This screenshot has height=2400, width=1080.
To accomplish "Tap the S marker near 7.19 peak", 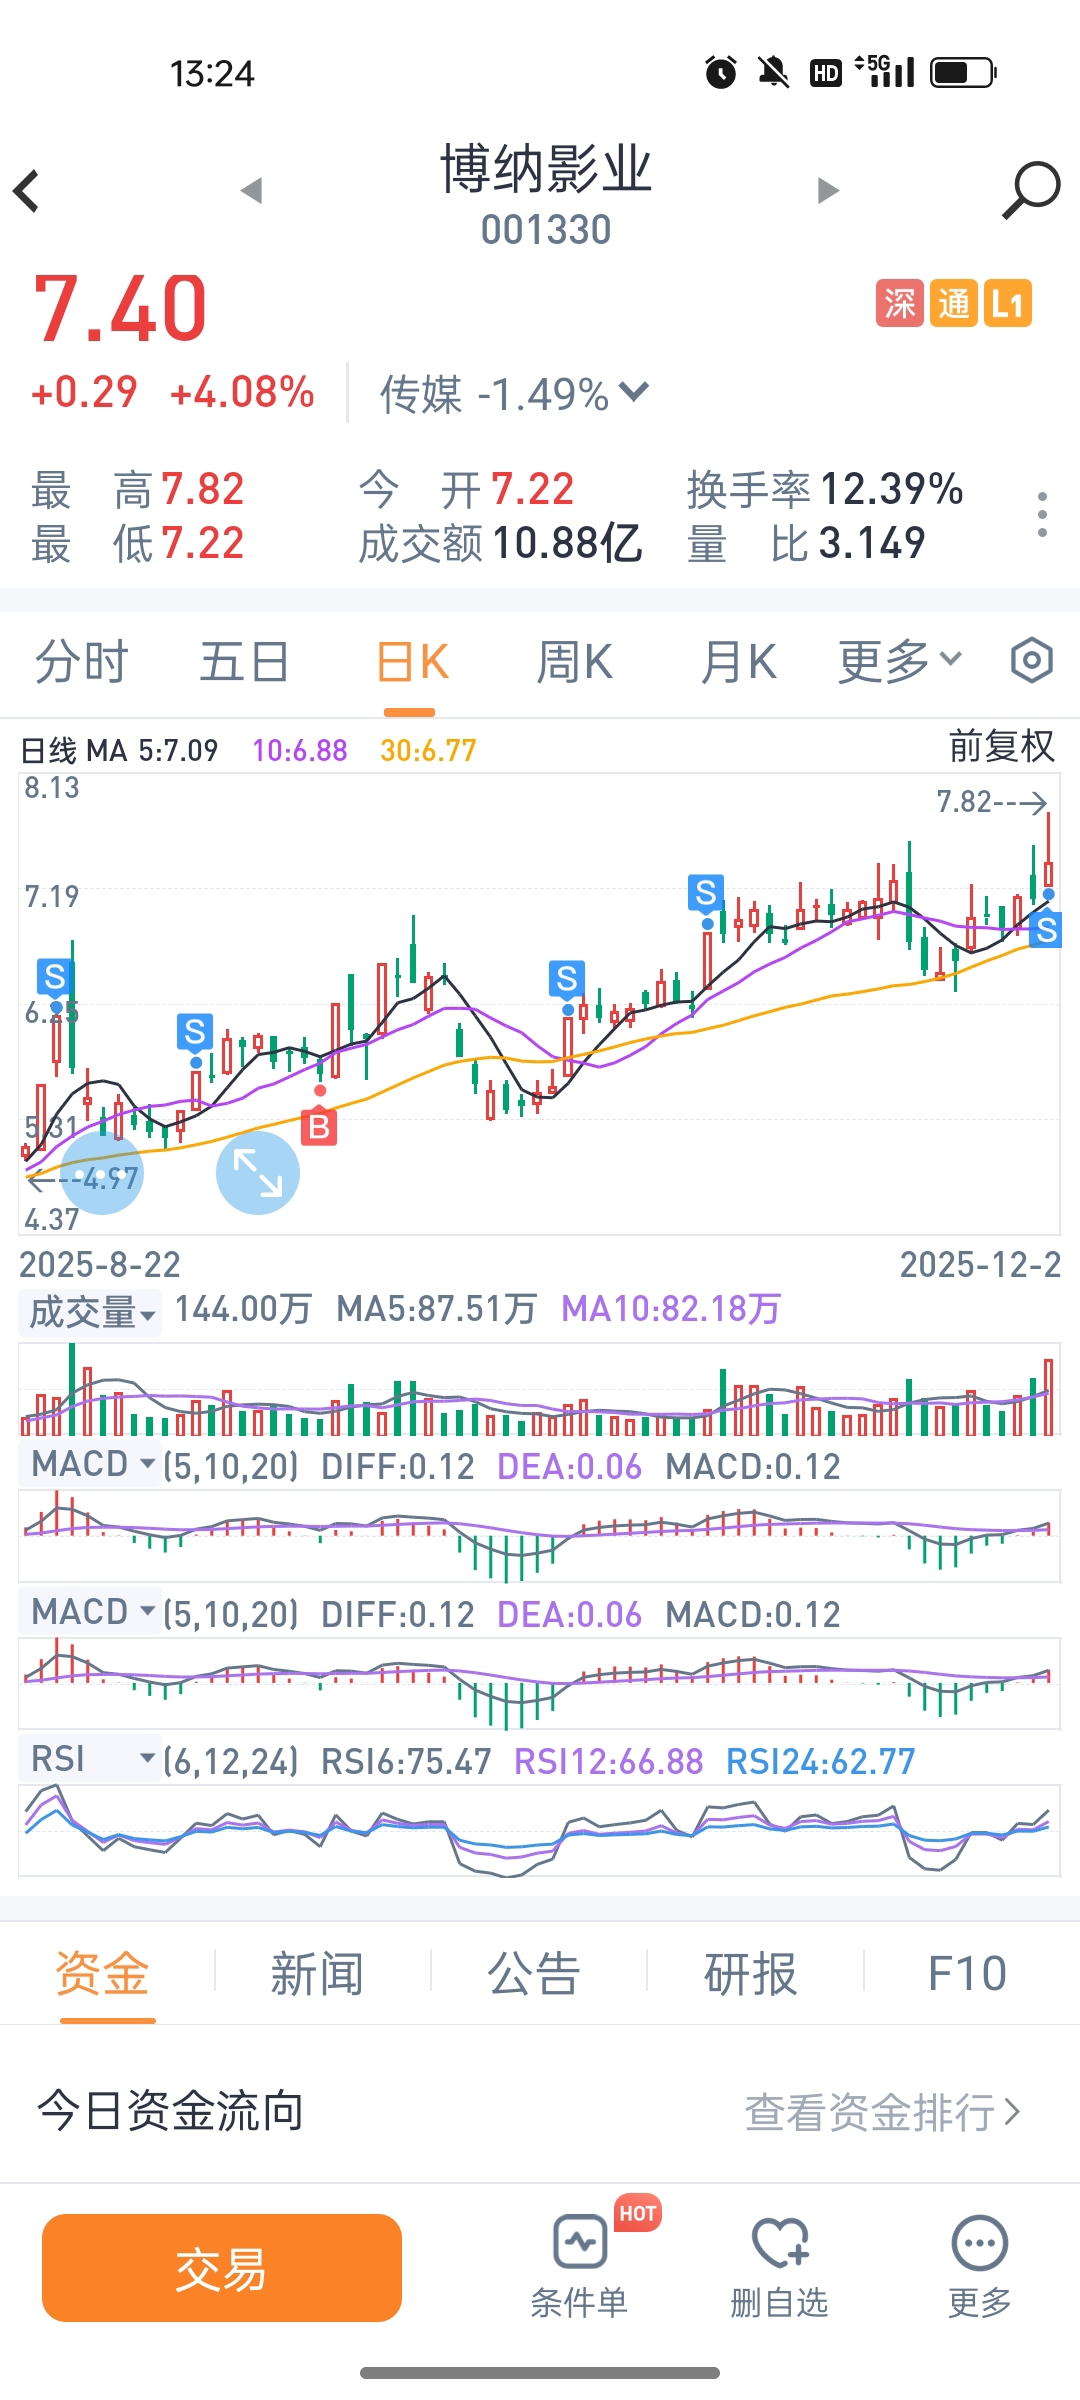I will 706,892.
